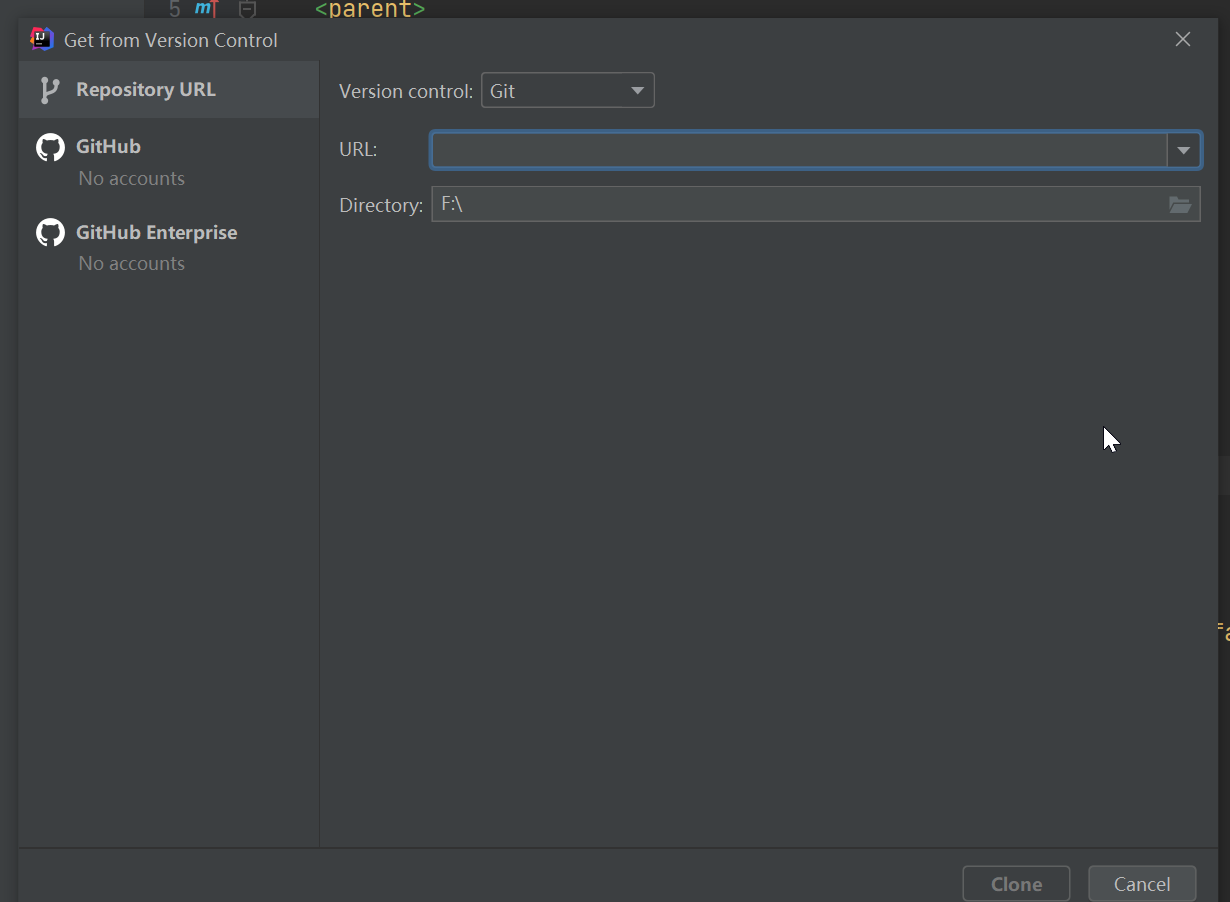The width and height of the screenshot is (1230, 902).
Task: Click the Clone button
Action: pos(1016,884)
